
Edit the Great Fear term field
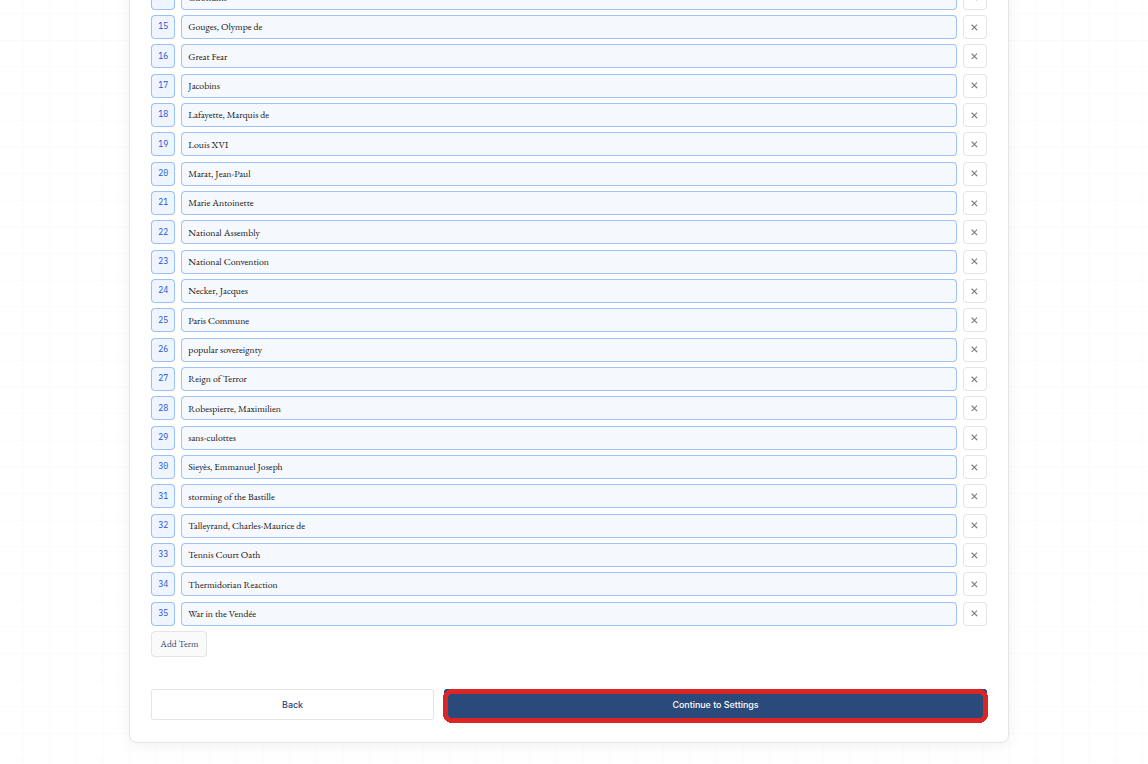click(x=569, y=56)
